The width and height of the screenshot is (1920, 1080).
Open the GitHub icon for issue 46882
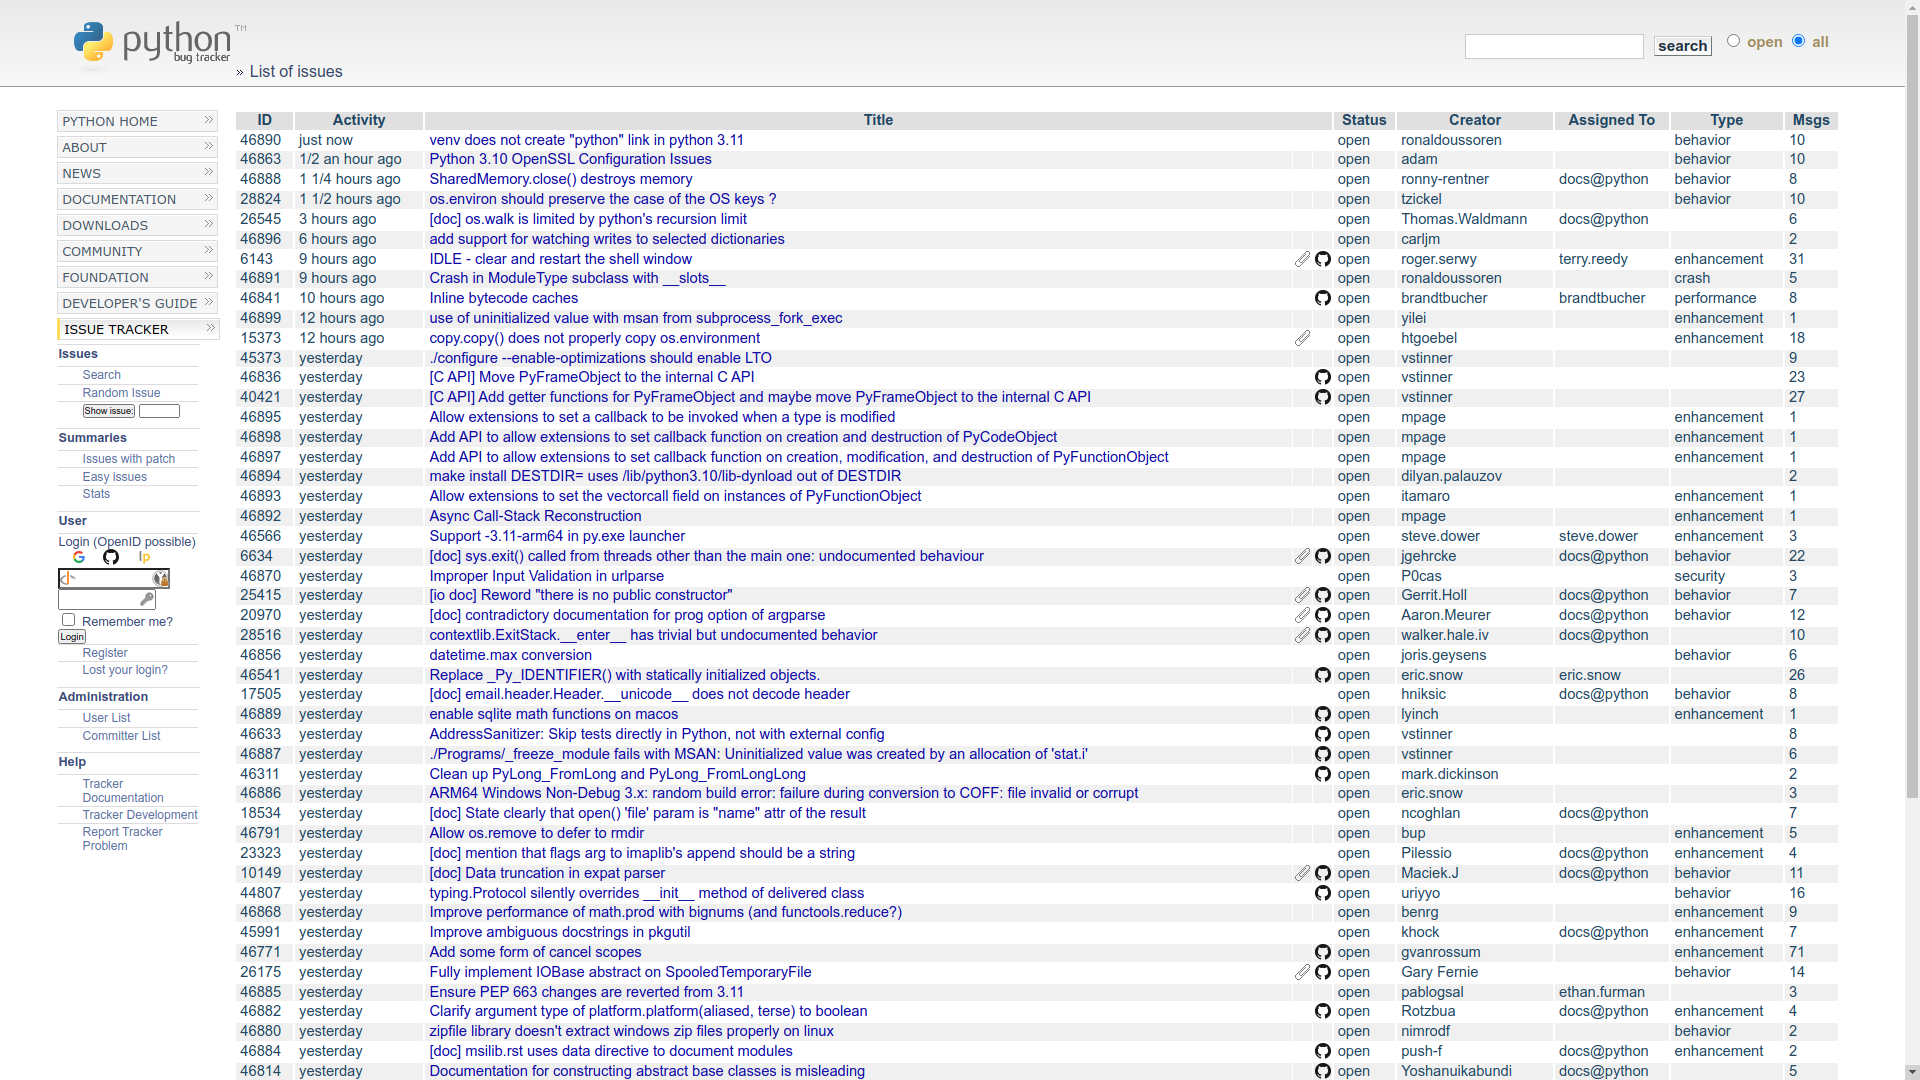point(1323,1011)
